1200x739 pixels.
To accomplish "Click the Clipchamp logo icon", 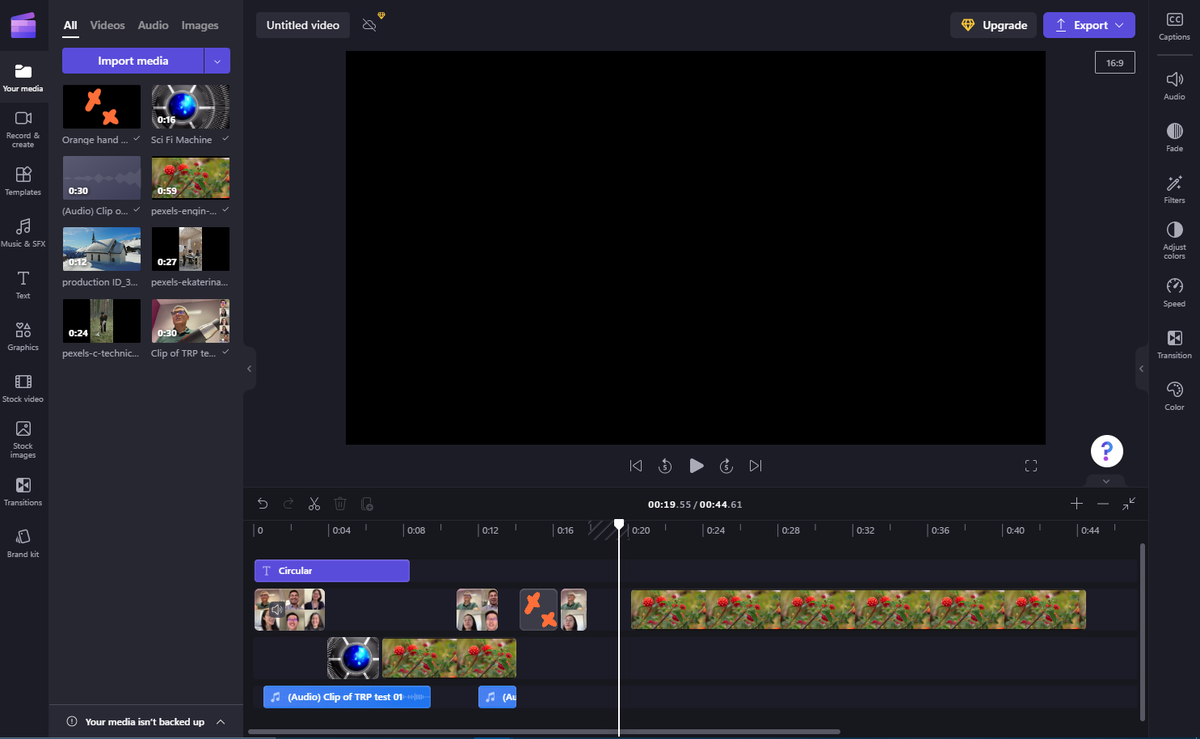I will pos(23,25).
